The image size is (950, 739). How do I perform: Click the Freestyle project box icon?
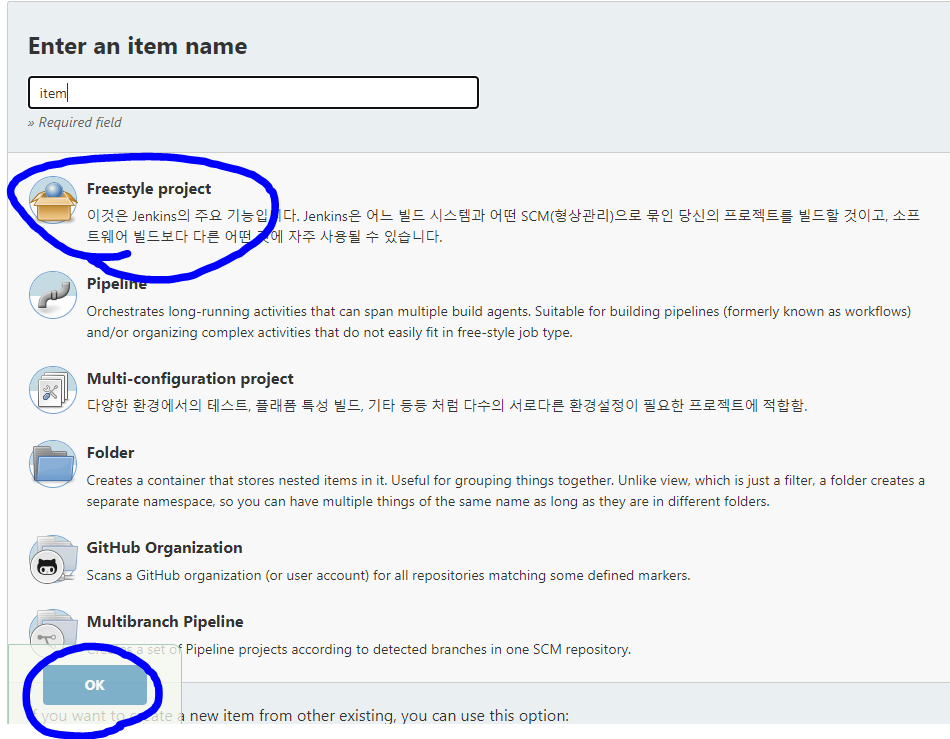tap(53, 200)
